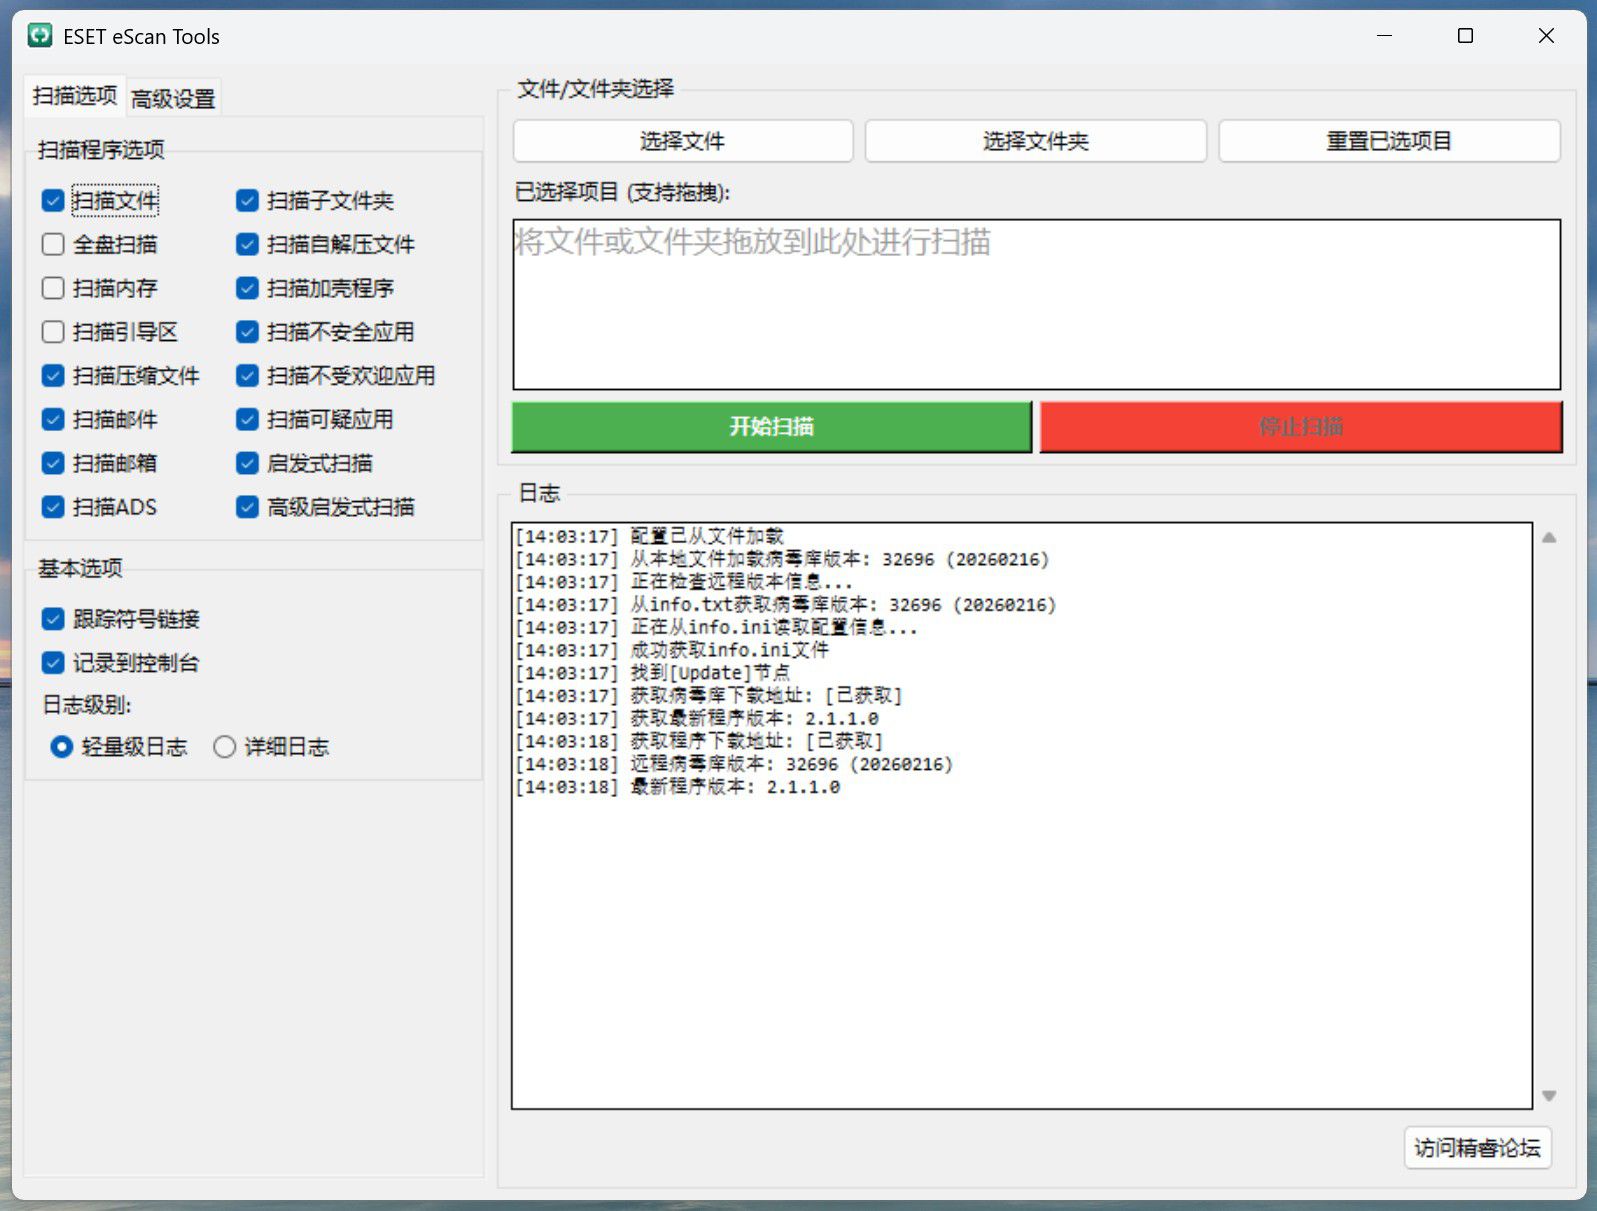This screenshot has width=1597, height=1211.
Task: Select 详细日志 radio button
Action: pos(225,747)
